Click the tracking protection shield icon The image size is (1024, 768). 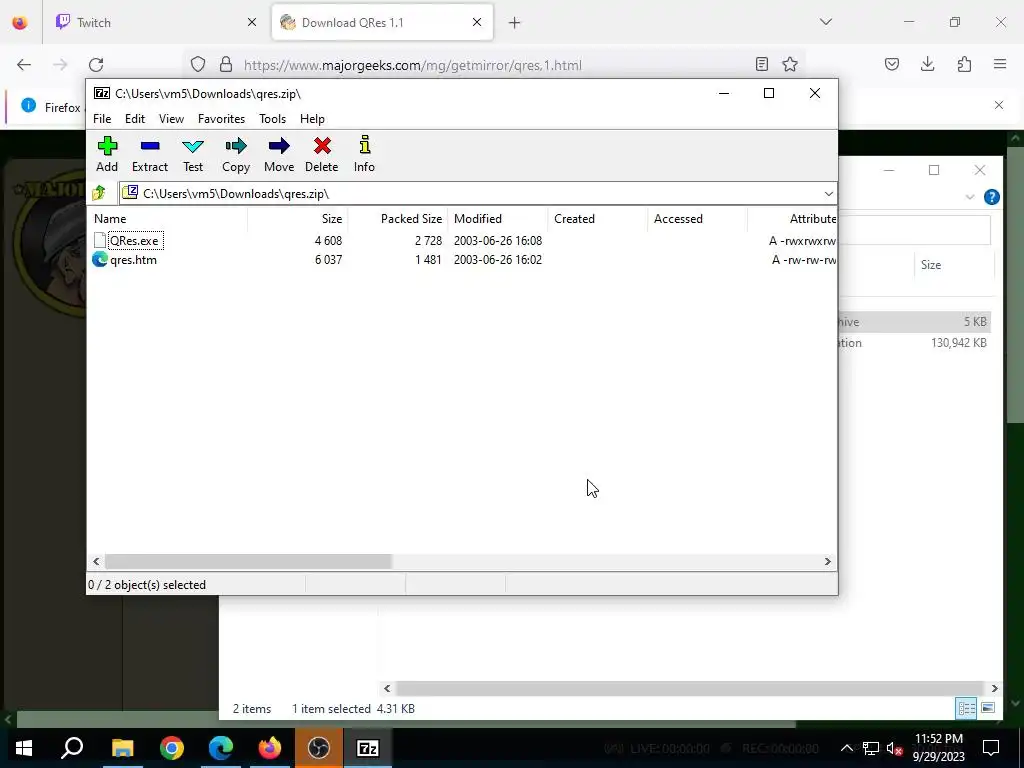point(198,65)
